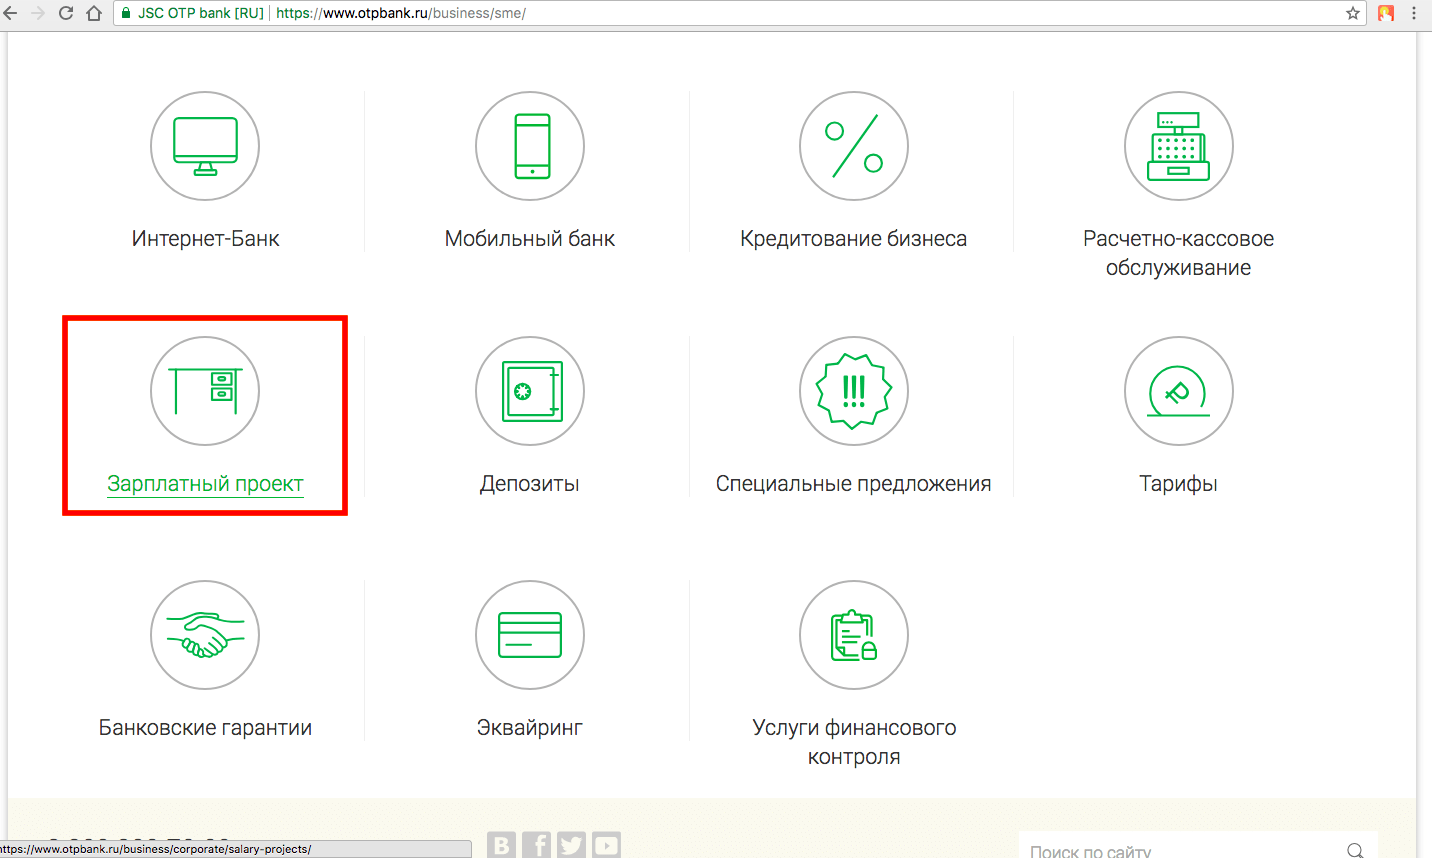Click the Депозиты safe icon
Viewport: 1432px width, 858px height.
530,391
